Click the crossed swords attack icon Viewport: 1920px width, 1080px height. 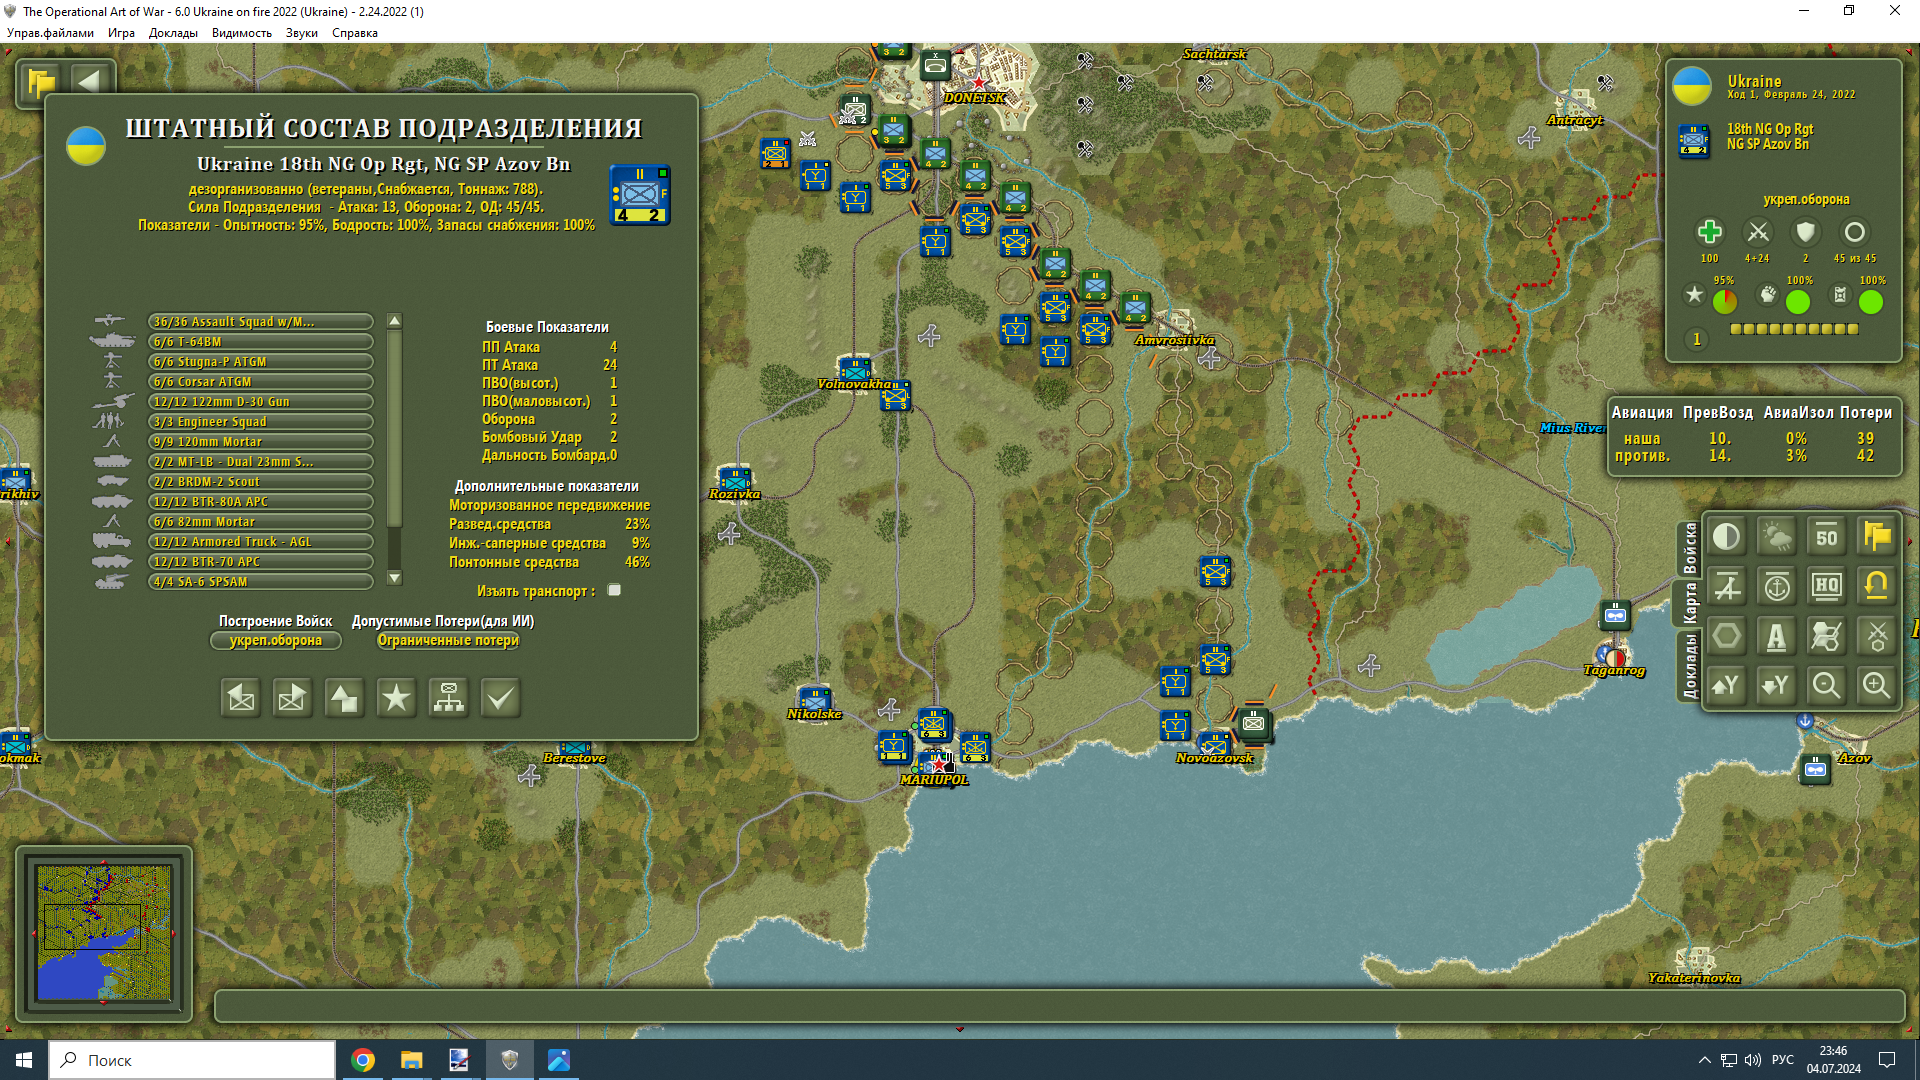(x=1758, y=232)
